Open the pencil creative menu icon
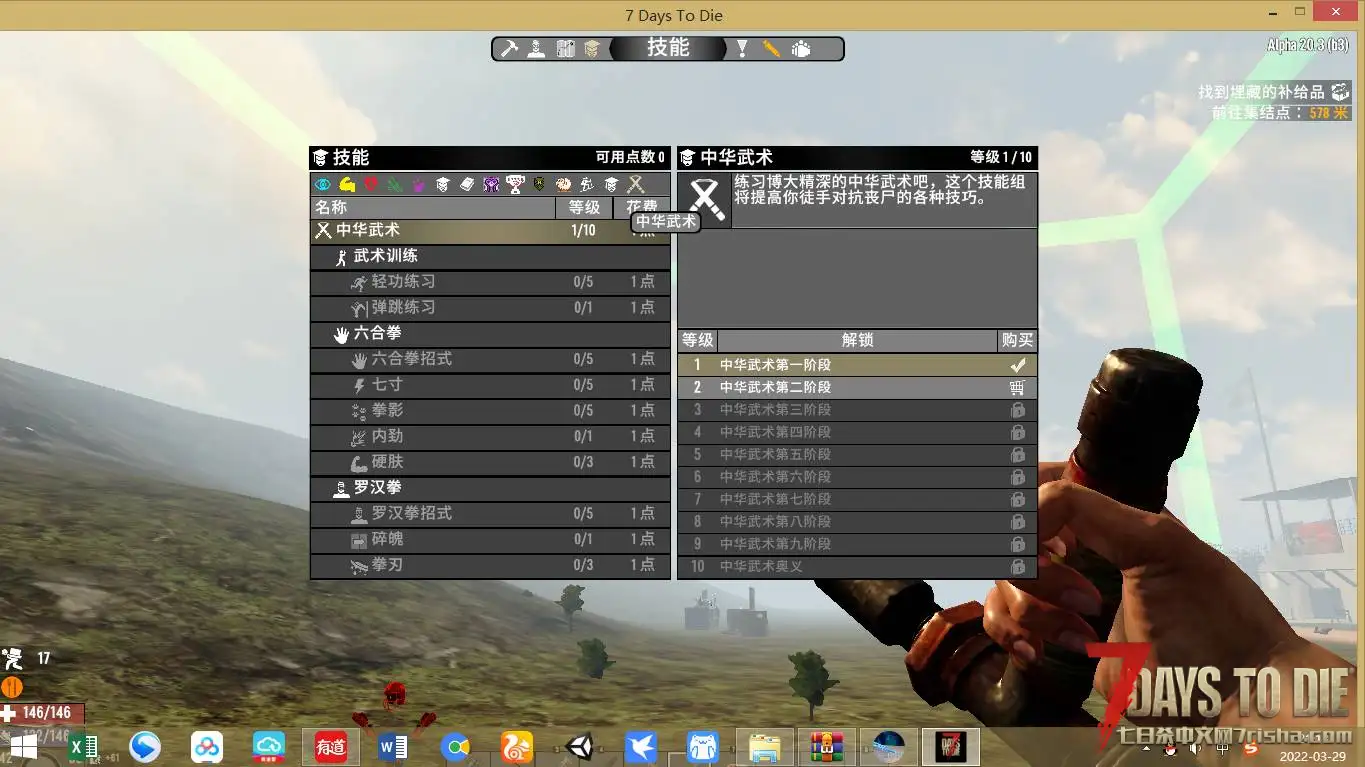1365x767 pixels. (771, 48)
